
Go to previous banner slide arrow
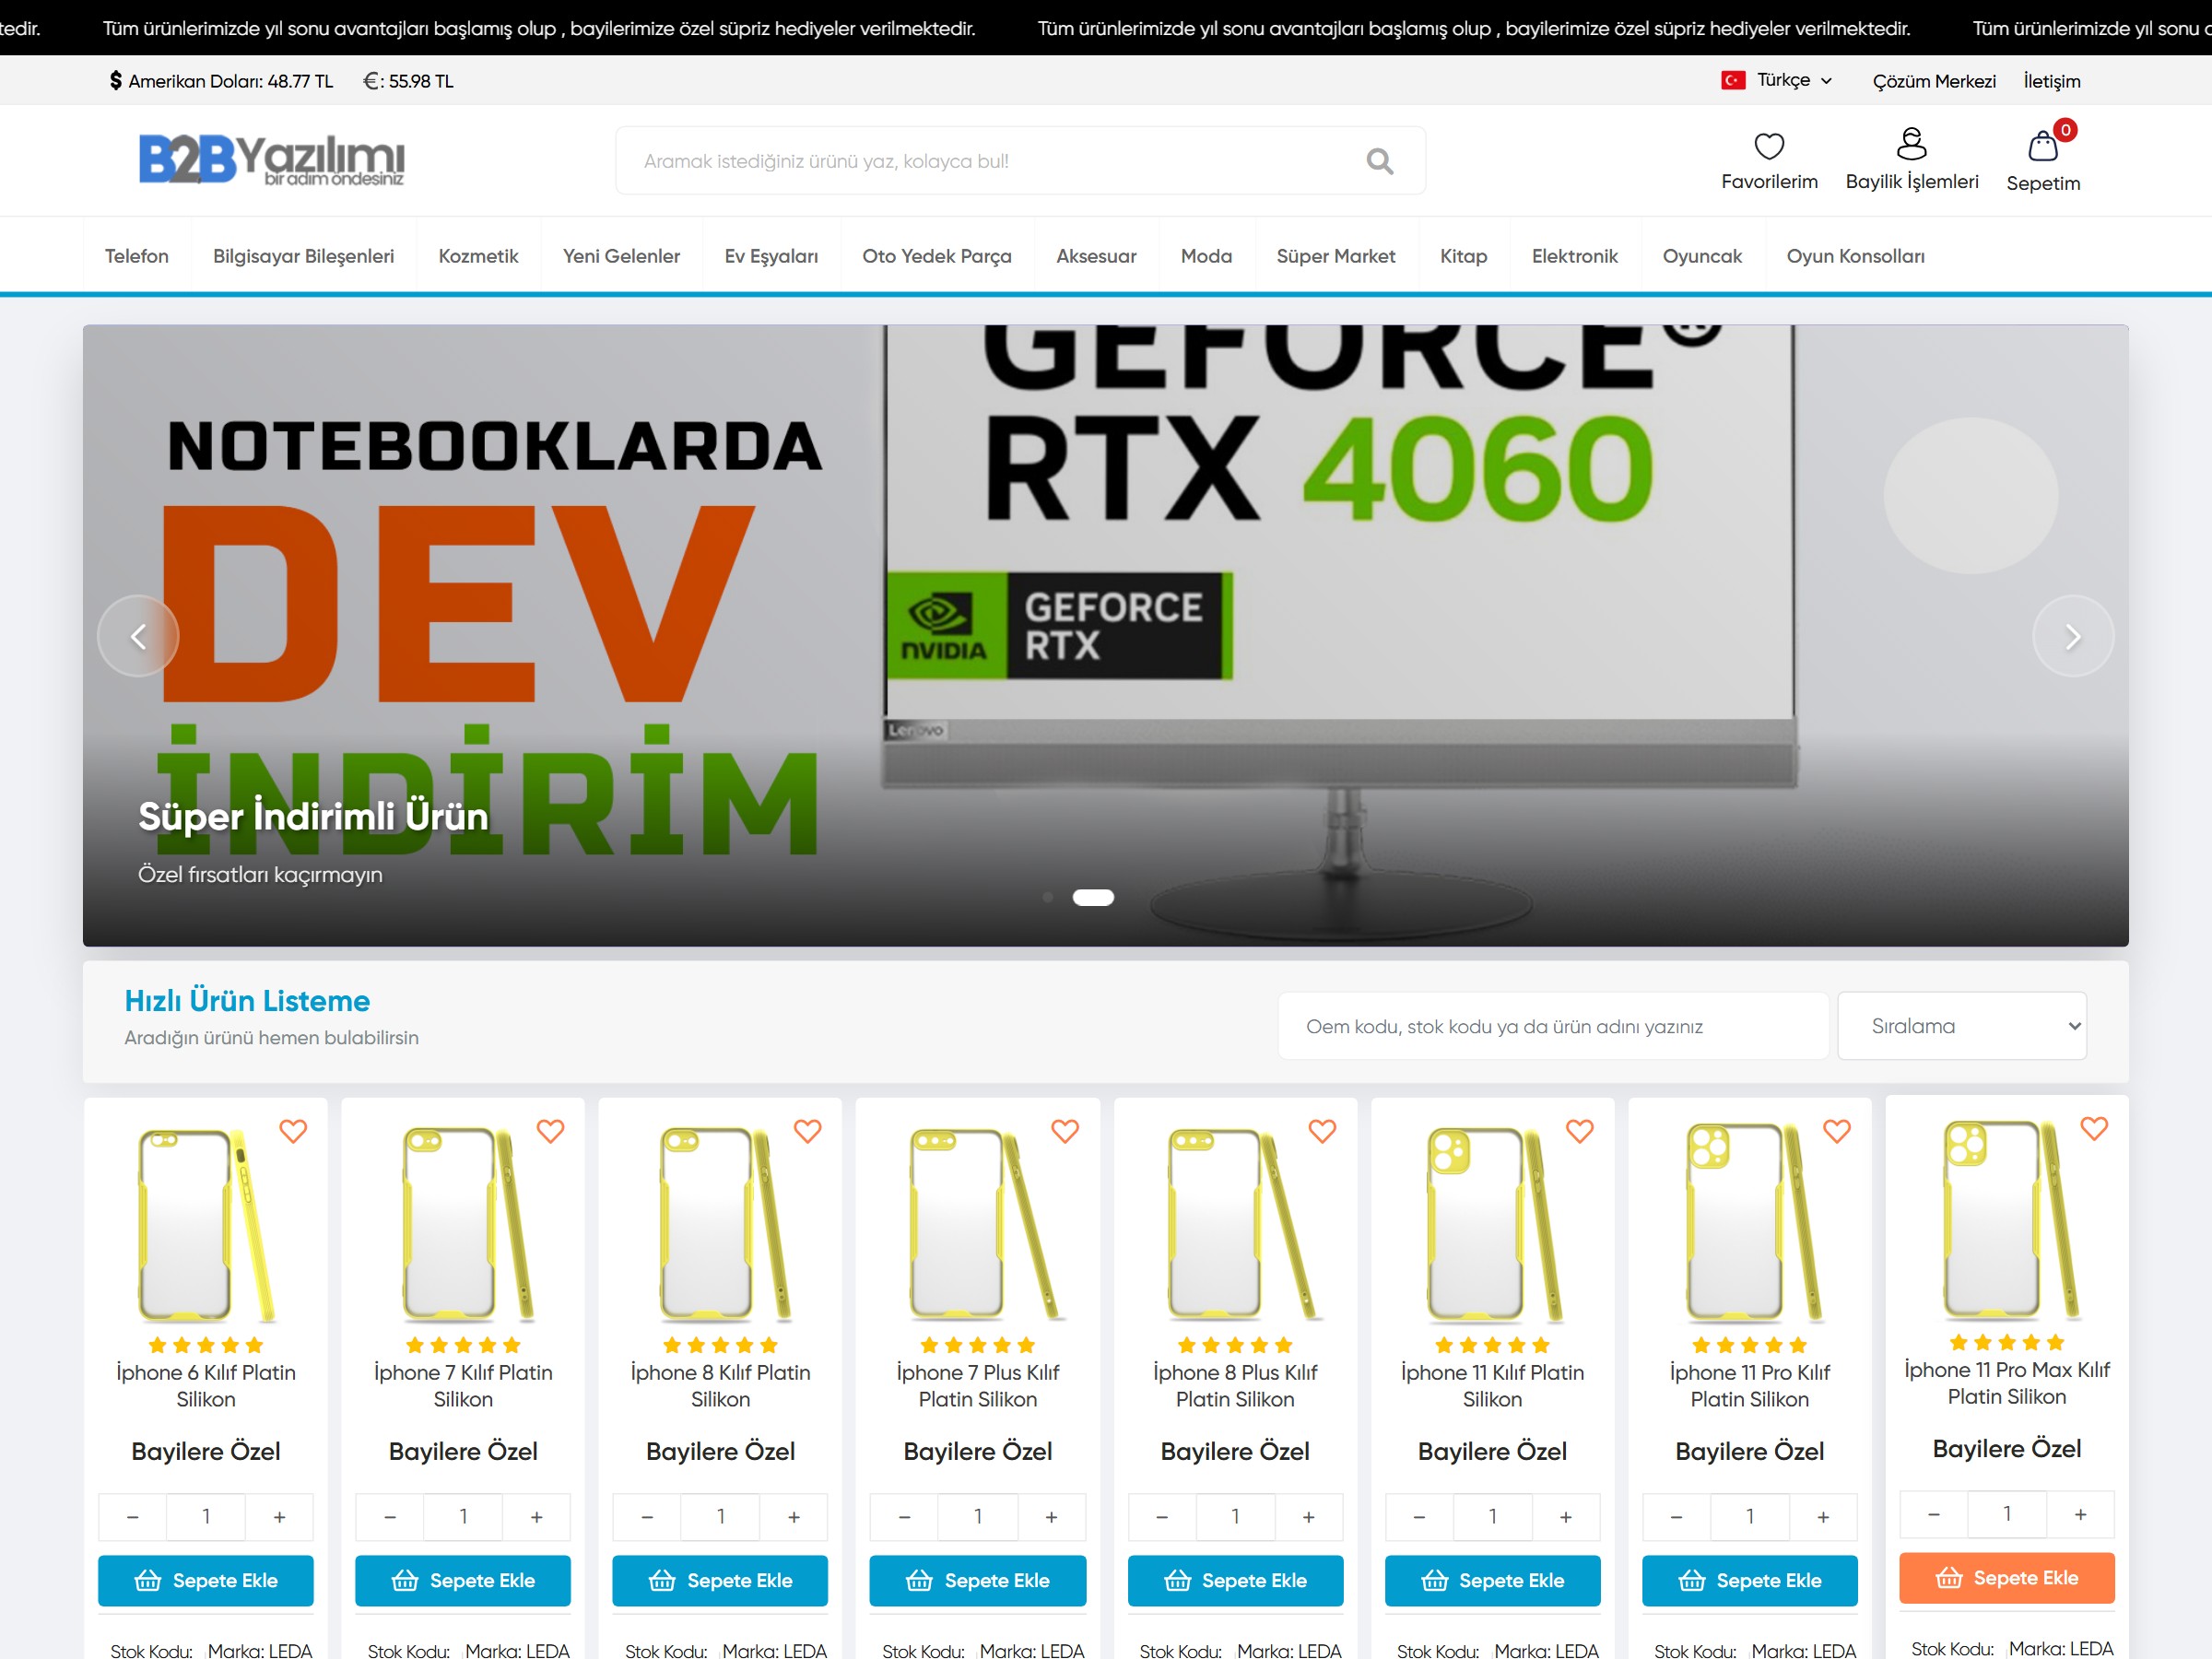(138, 636)
